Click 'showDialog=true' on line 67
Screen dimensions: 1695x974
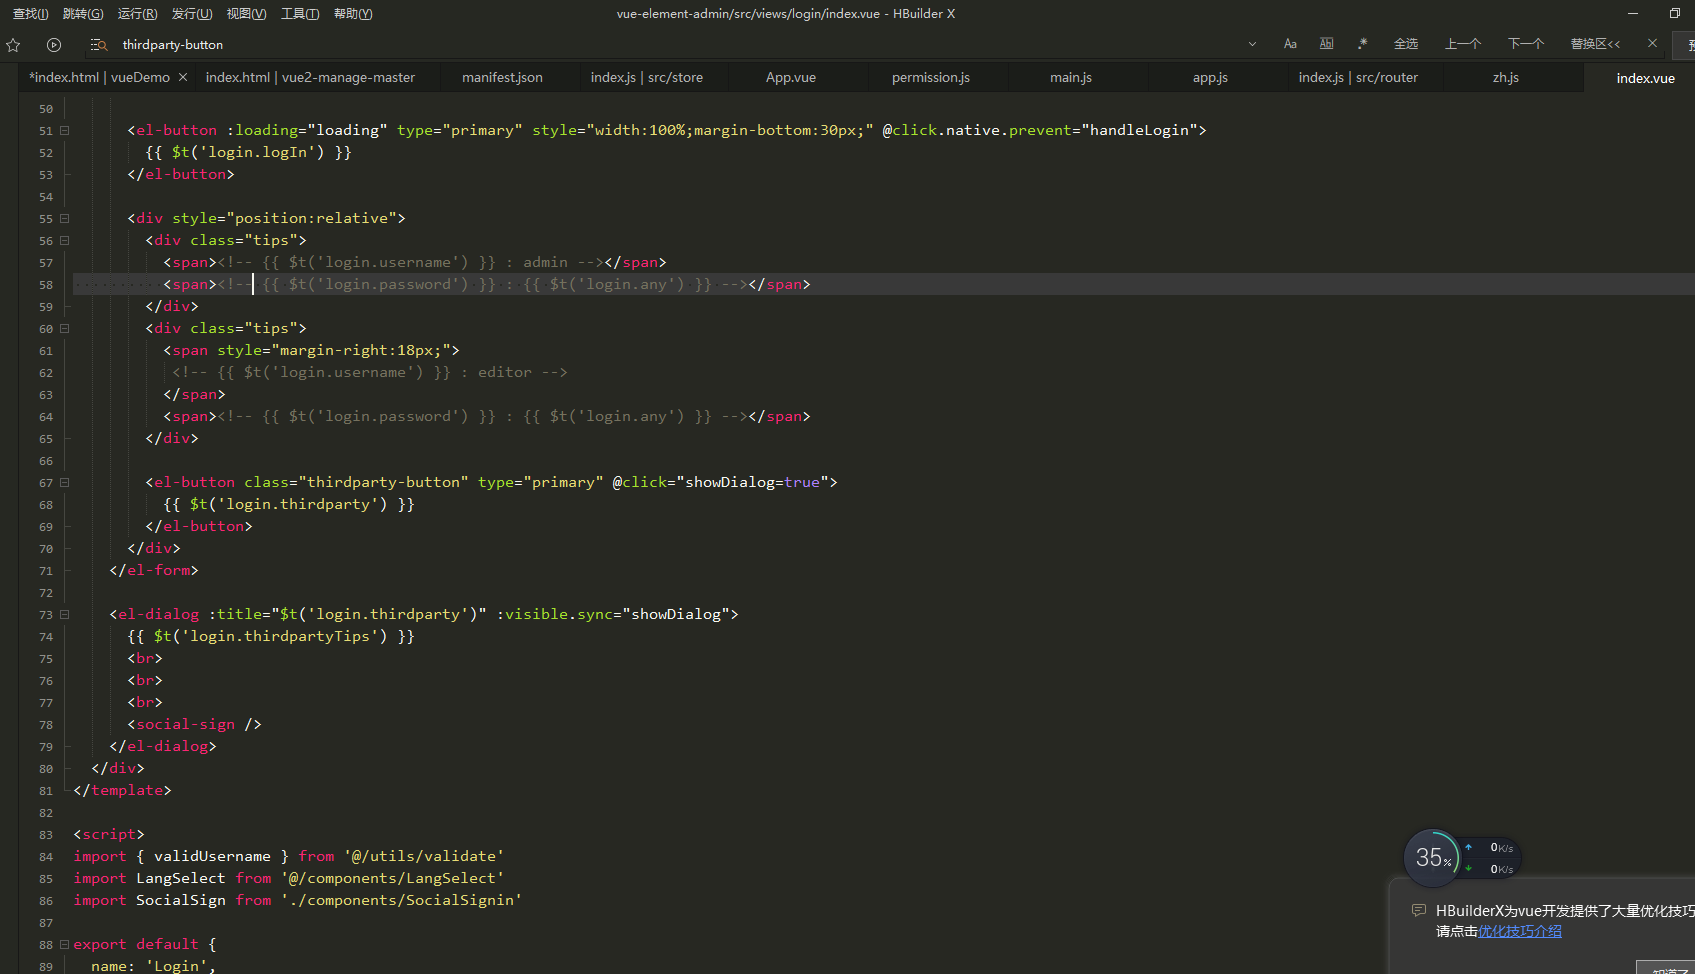point(752,482)
